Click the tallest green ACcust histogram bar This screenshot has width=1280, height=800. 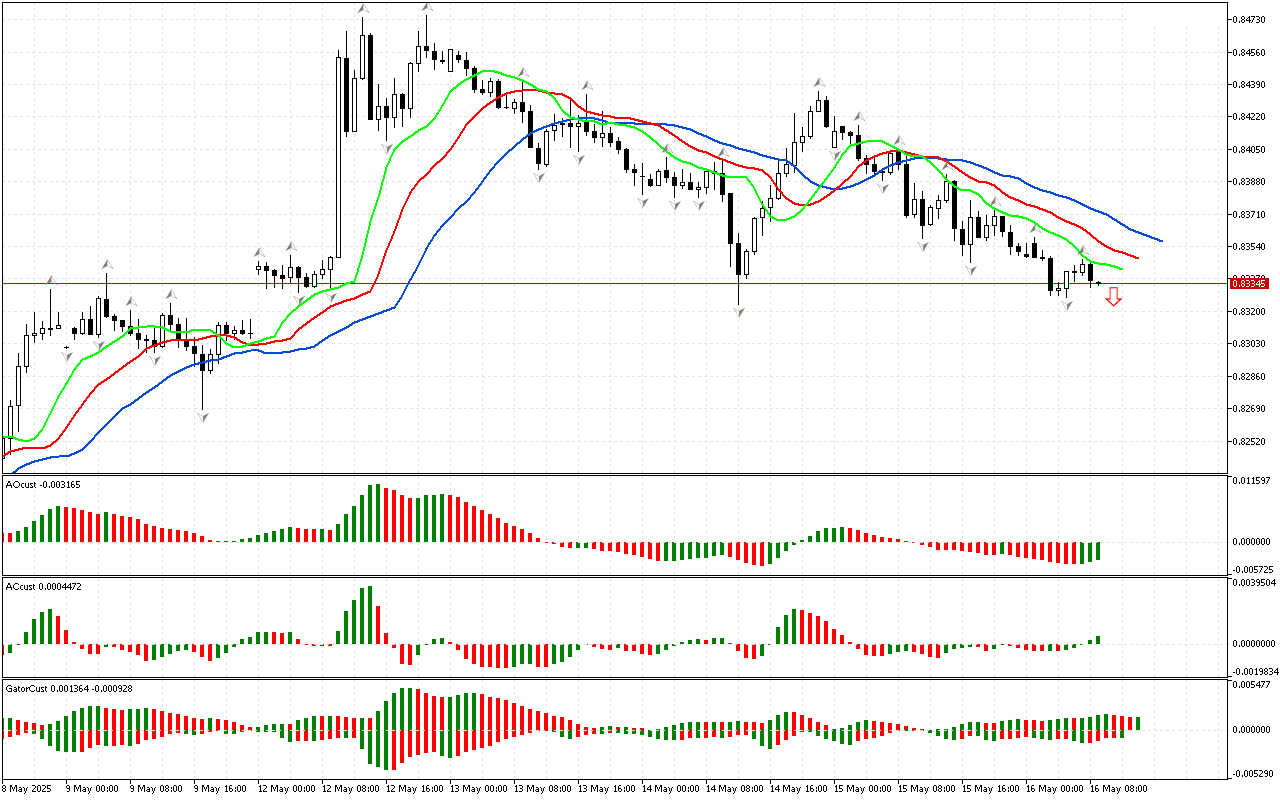pyautogui.click(x=369, y=614)
